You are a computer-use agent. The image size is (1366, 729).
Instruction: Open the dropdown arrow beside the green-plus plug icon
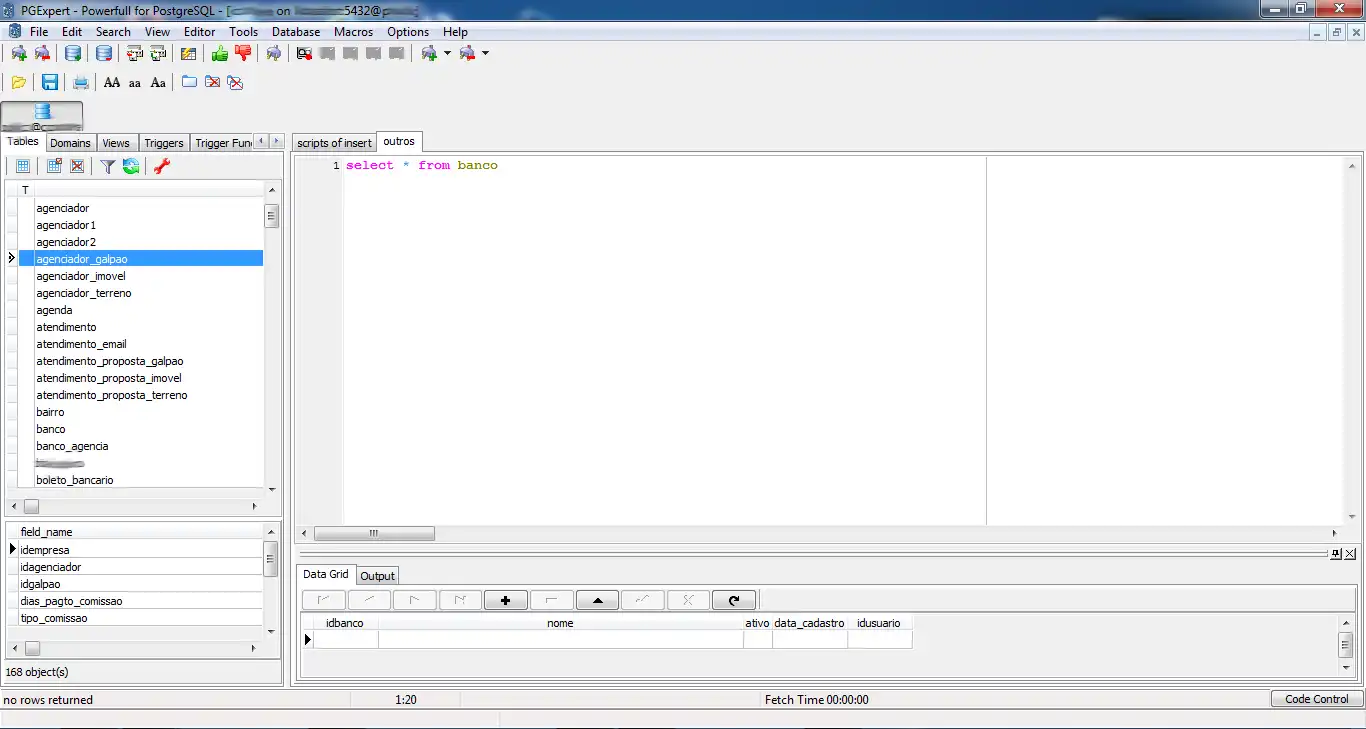click(x=447, y=53)
